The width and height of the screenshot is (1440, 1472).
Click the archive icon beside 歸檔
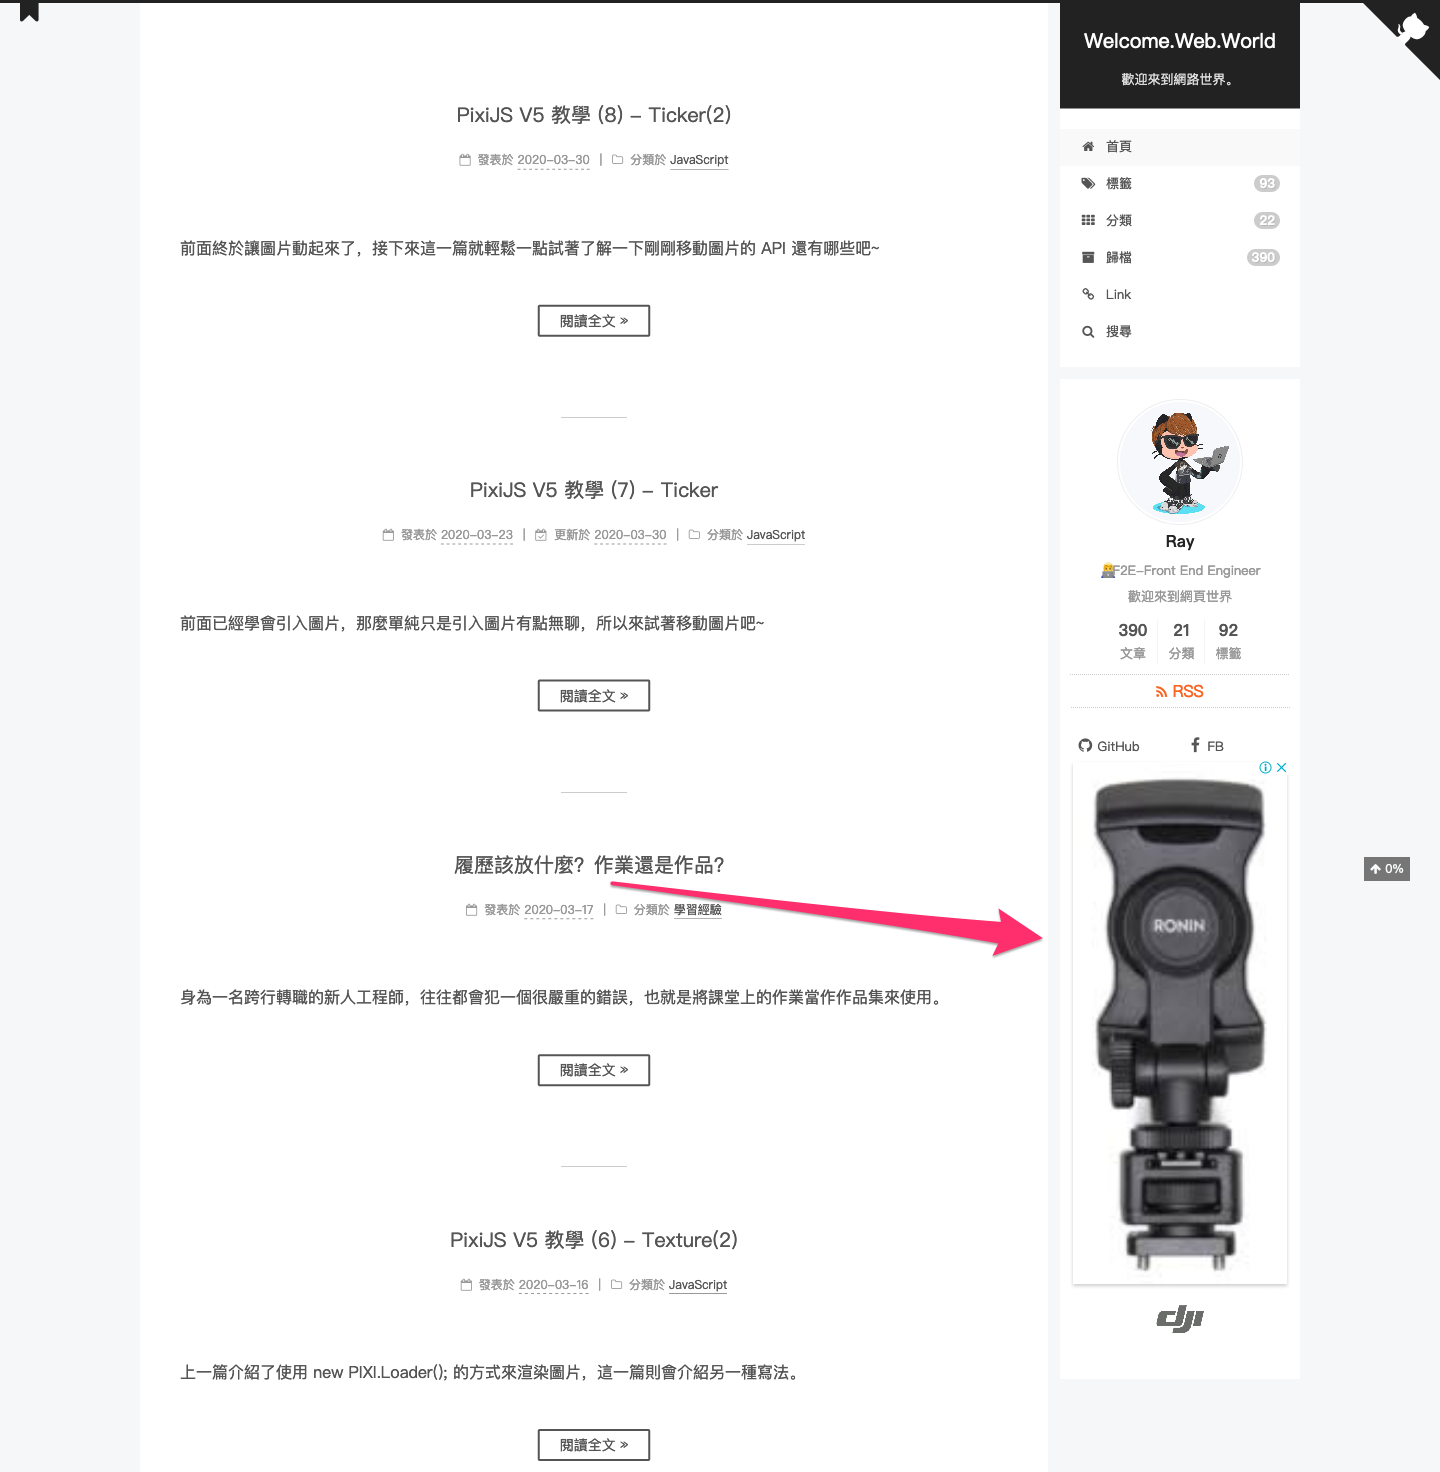pos(1088,257)
